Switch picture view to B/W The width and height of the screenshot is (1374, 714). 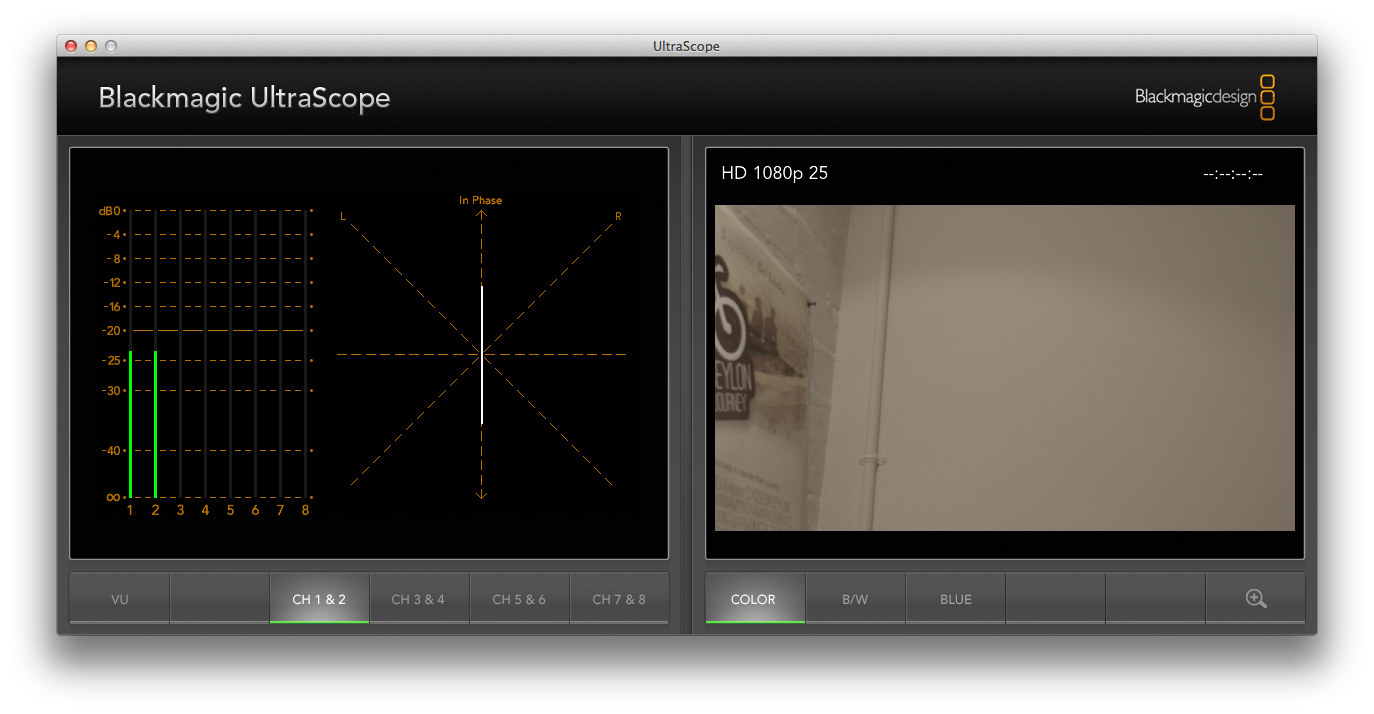click(x=855, y=599)
